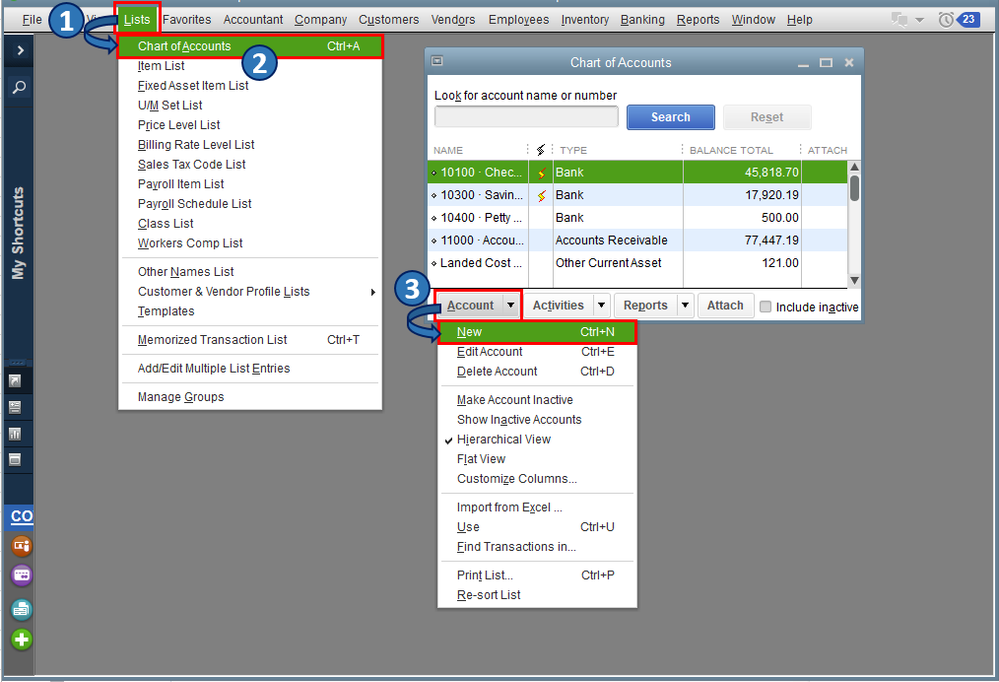Open the orange sidebar circle icon

point(22,546)
